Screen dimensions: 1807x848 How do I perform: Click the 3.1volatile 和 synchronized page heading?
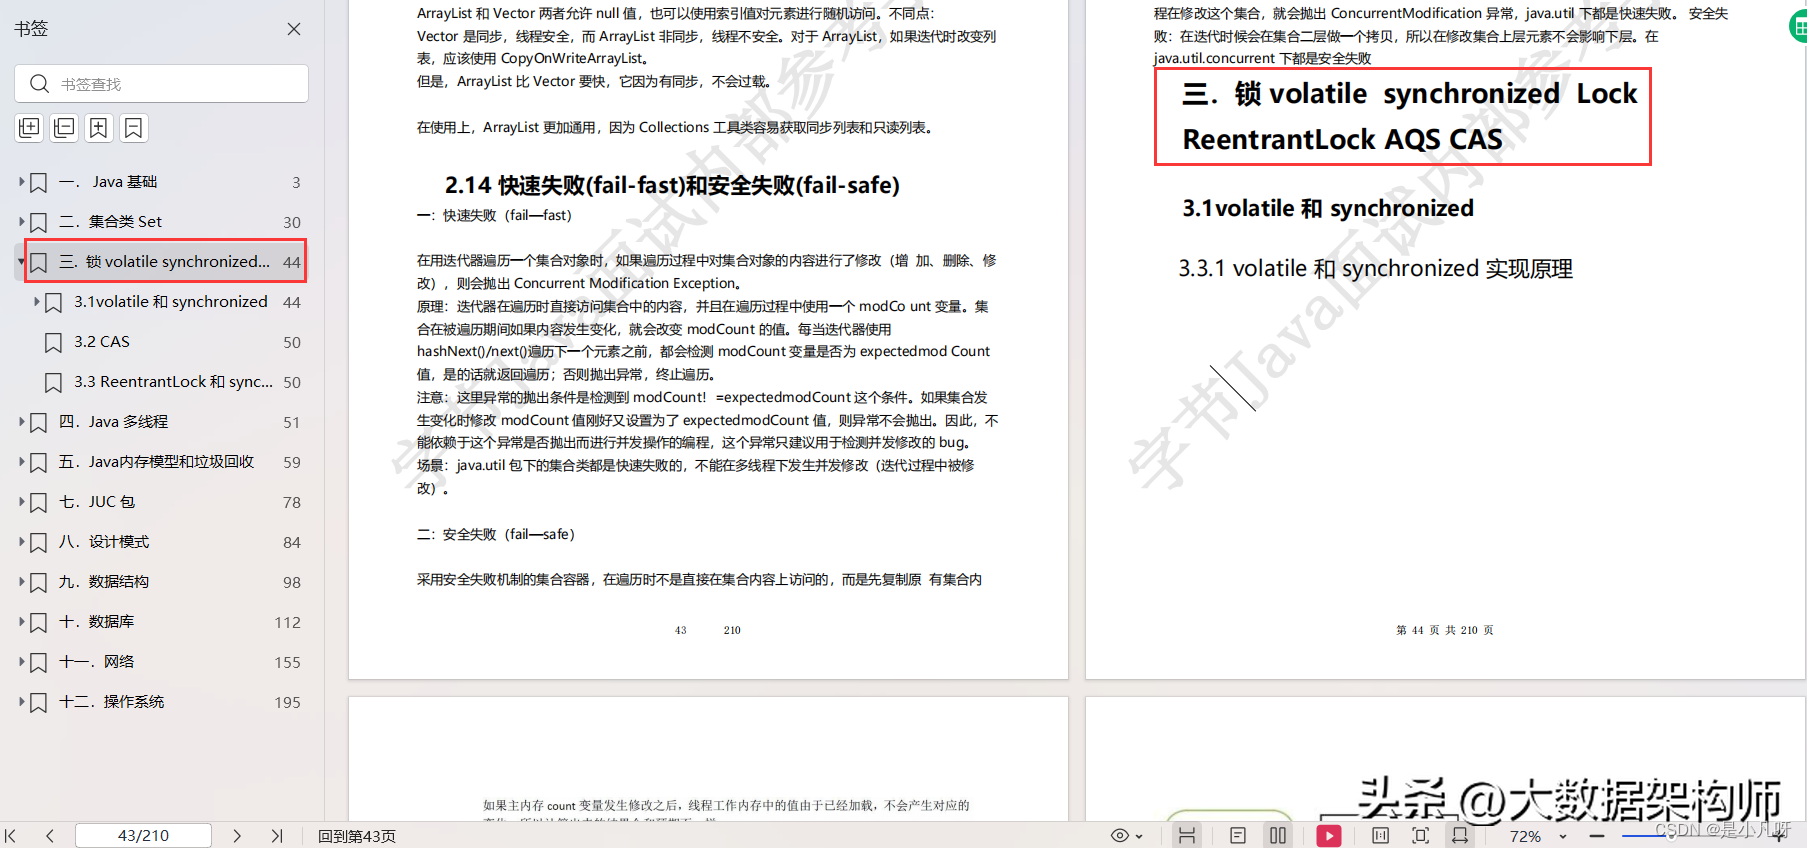(1328, 208)
